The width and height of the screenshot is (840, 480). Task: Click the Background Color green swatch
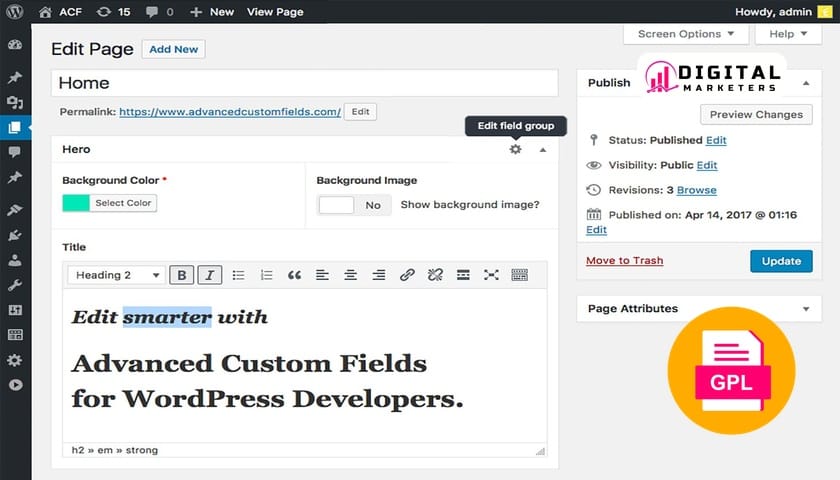[x=76, y=203]
